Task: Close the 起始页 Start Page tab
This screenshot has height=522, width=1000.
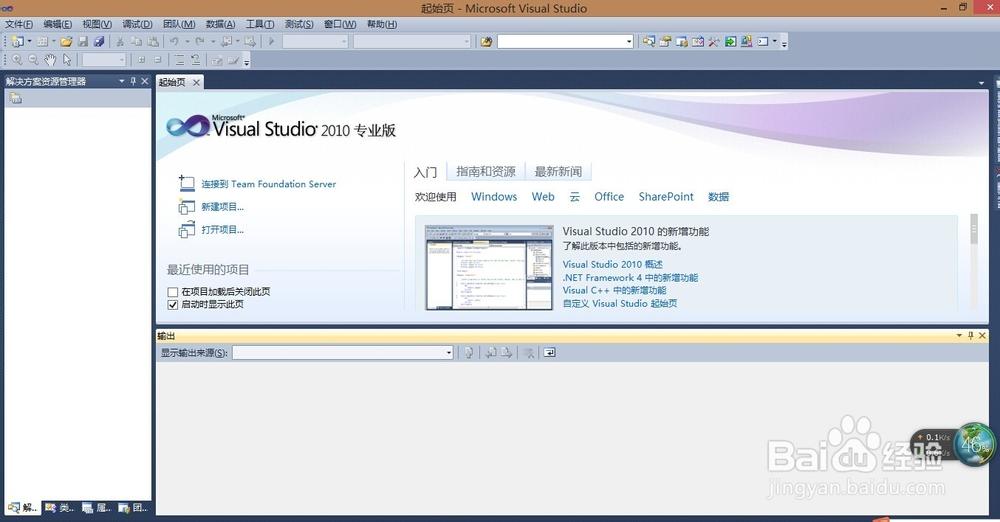Action: (x=196, y=82)
